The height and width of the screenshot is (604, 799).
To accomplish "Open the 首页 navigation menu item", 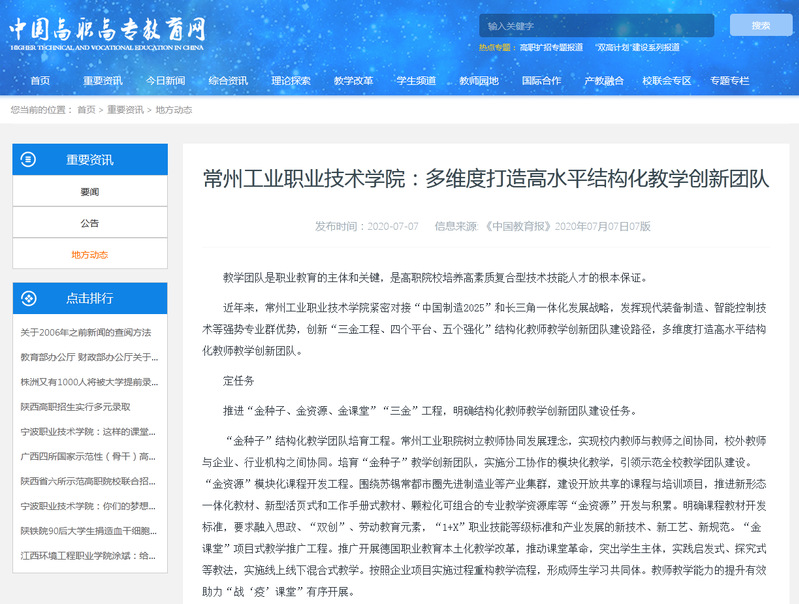I will [x=40, y=81].
